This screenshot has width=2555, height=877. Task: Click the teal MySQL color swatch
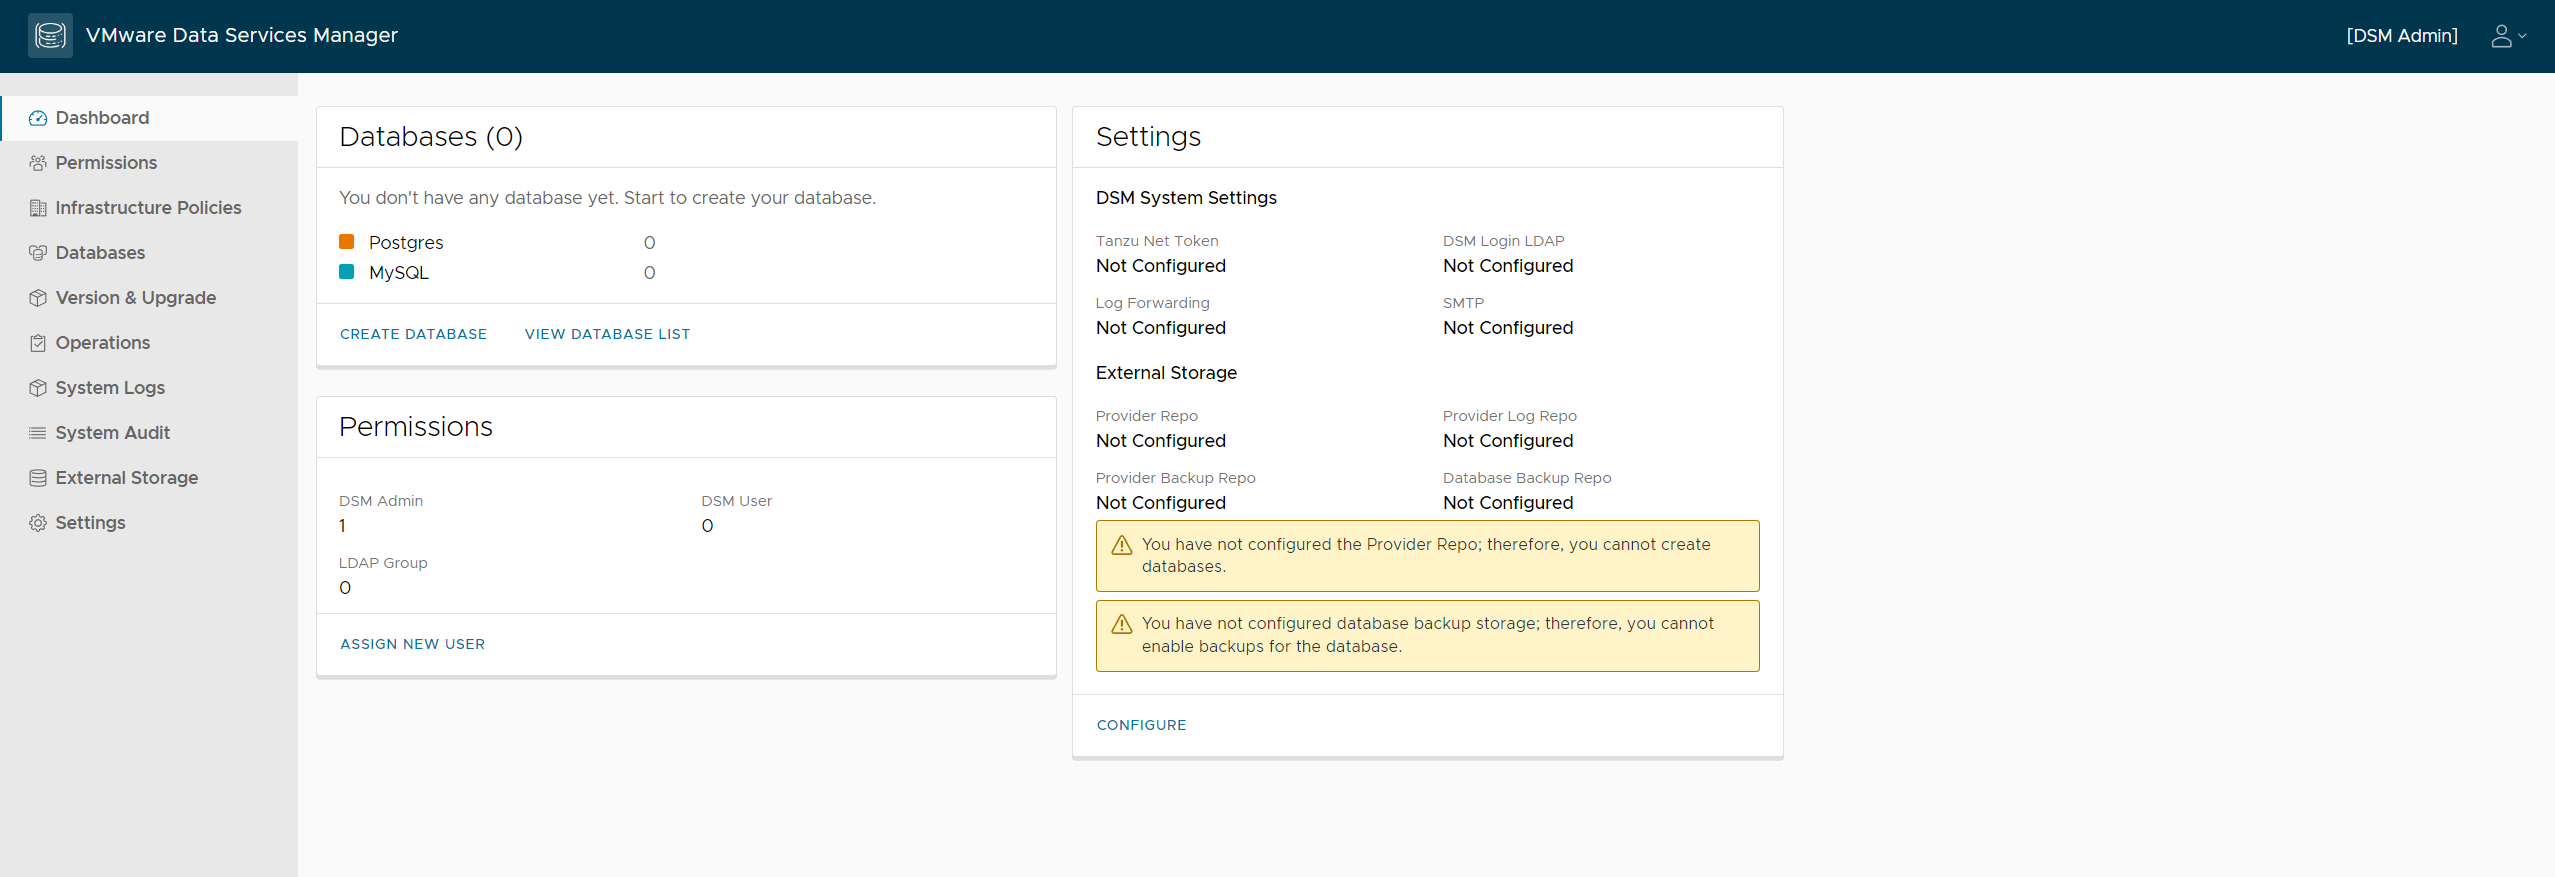coord(347,272)
